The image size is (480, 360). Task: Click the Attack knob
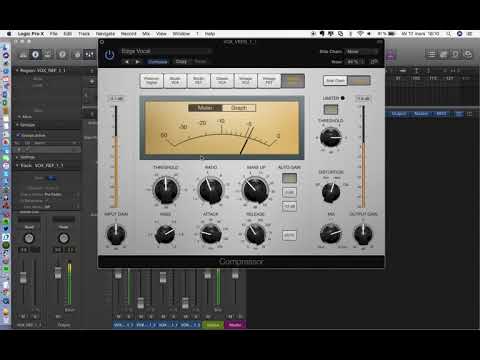(x=211, y=234)
